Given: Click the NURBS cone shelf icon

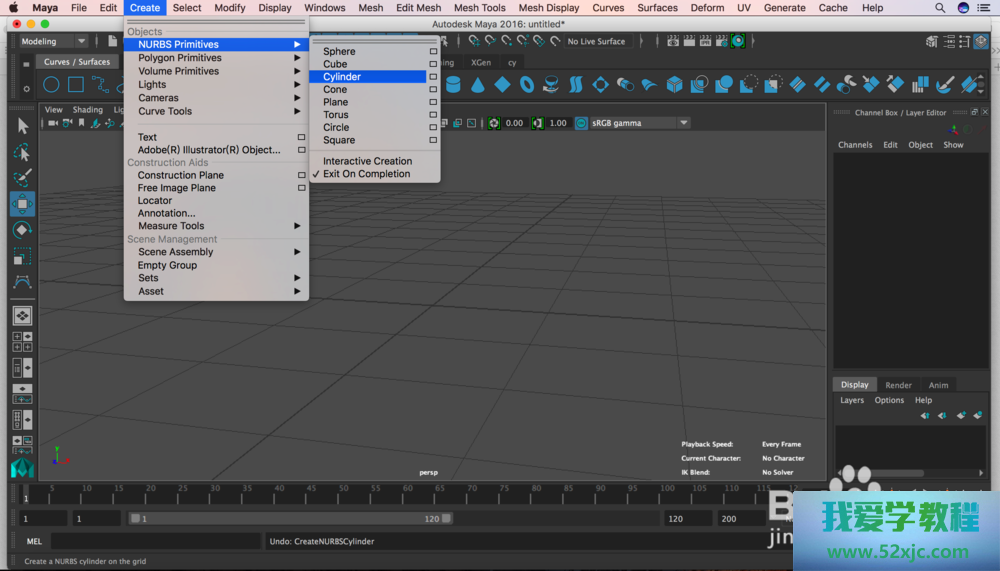Looking at the screenshot, I should 478,85.
